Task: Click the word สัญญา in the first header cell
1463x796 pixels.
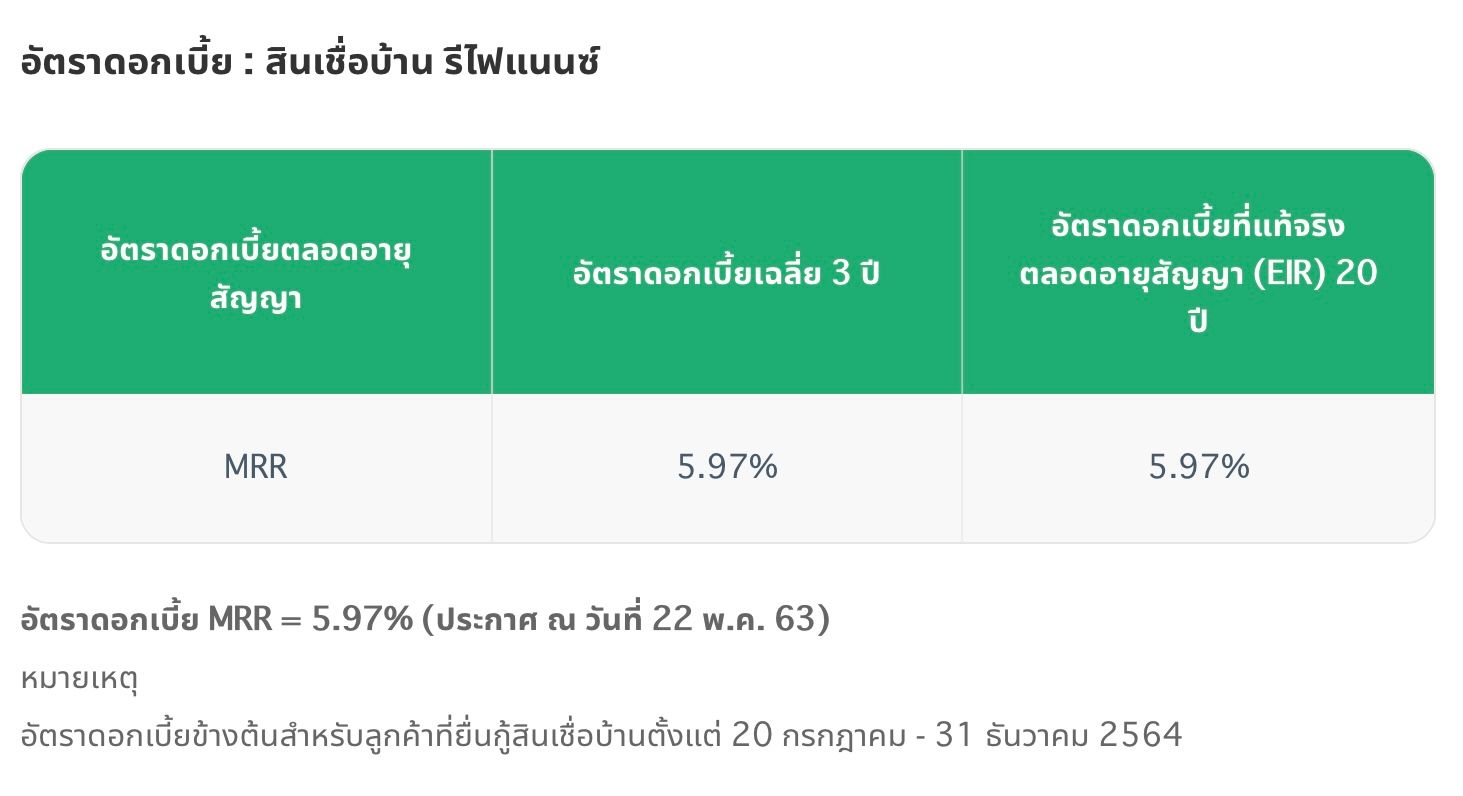Action: click(256, 301)
